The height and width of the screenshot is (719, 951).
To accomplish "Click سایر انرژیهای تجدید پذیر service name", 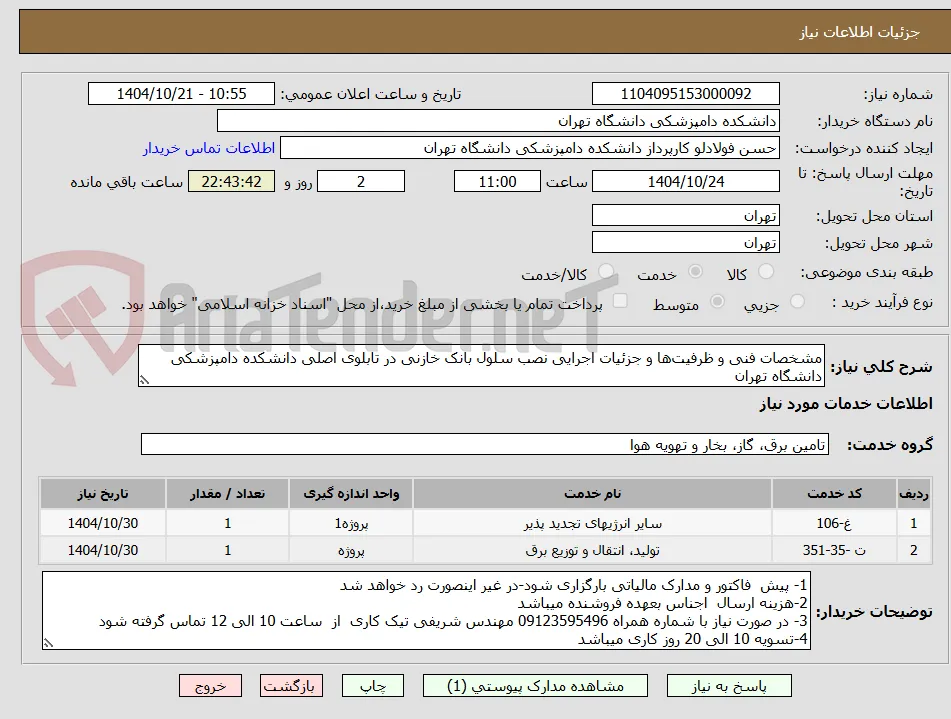I will (x=593, y=523).
